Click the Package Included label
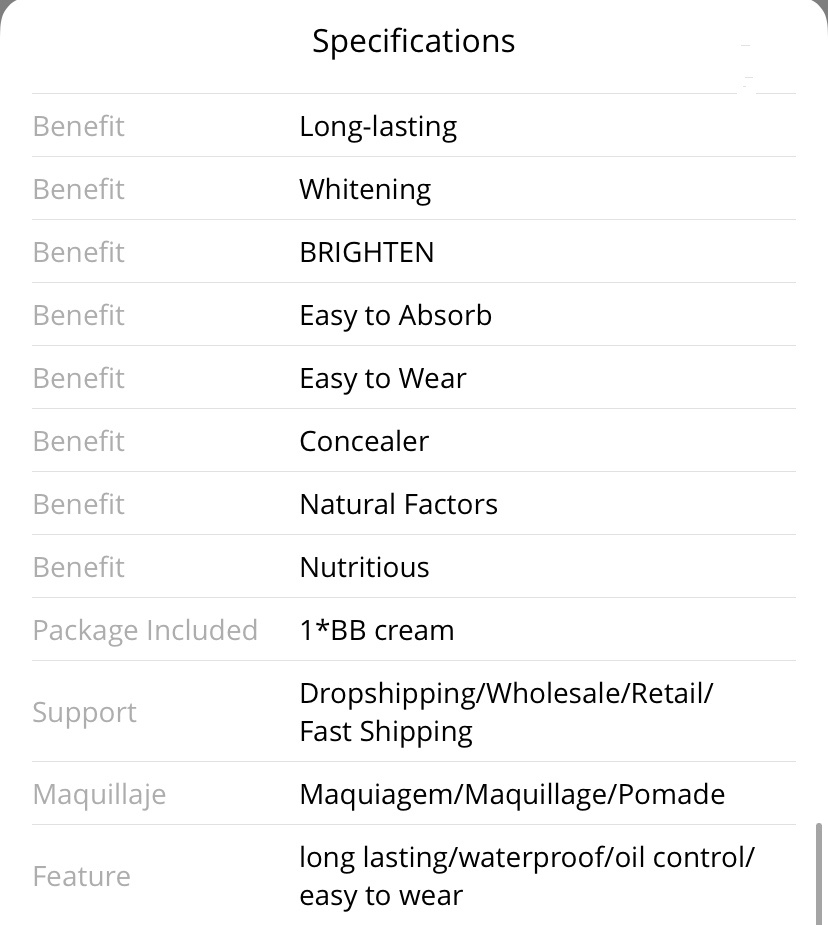The height and width of the screenshot is (925, 828). coord(145,631)
